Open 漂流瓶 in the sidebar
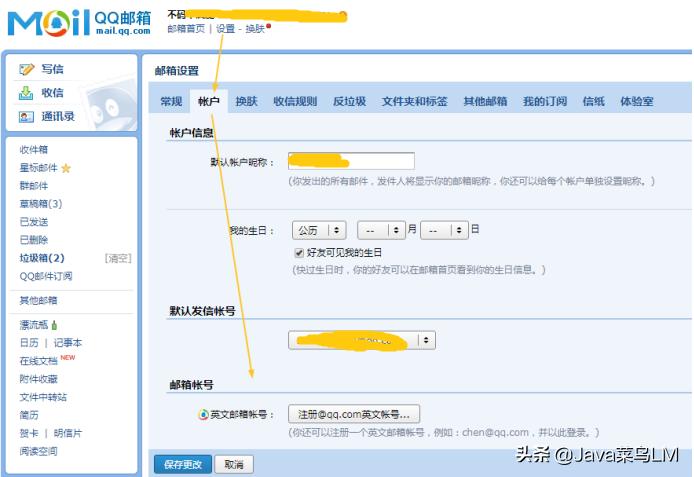 34,325
